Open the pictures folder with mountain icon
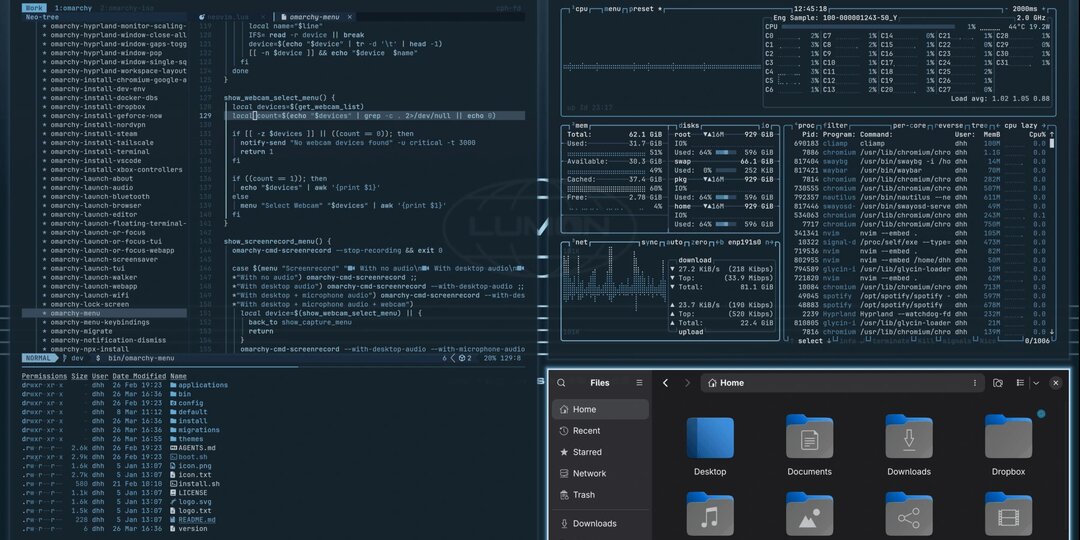This screenshot has width=1080, height=540. (x=809, y=515)
